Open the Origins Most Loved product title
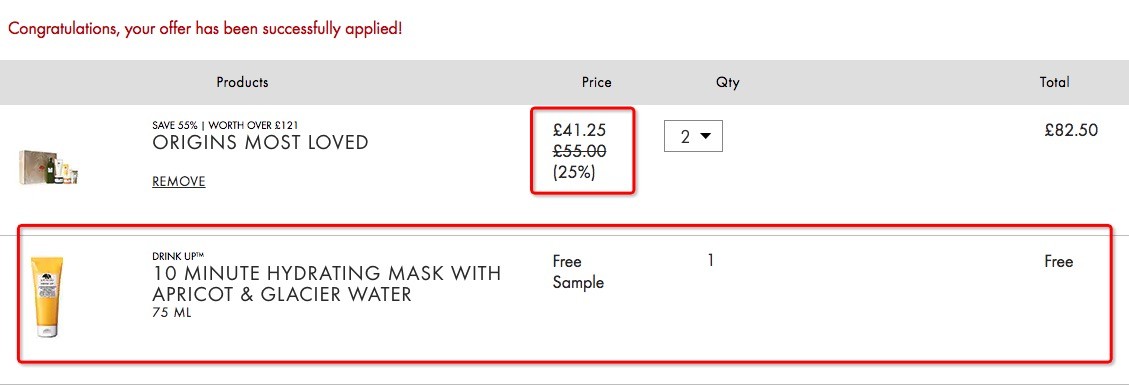This screenshot has width=1129, height=387. 260,143
